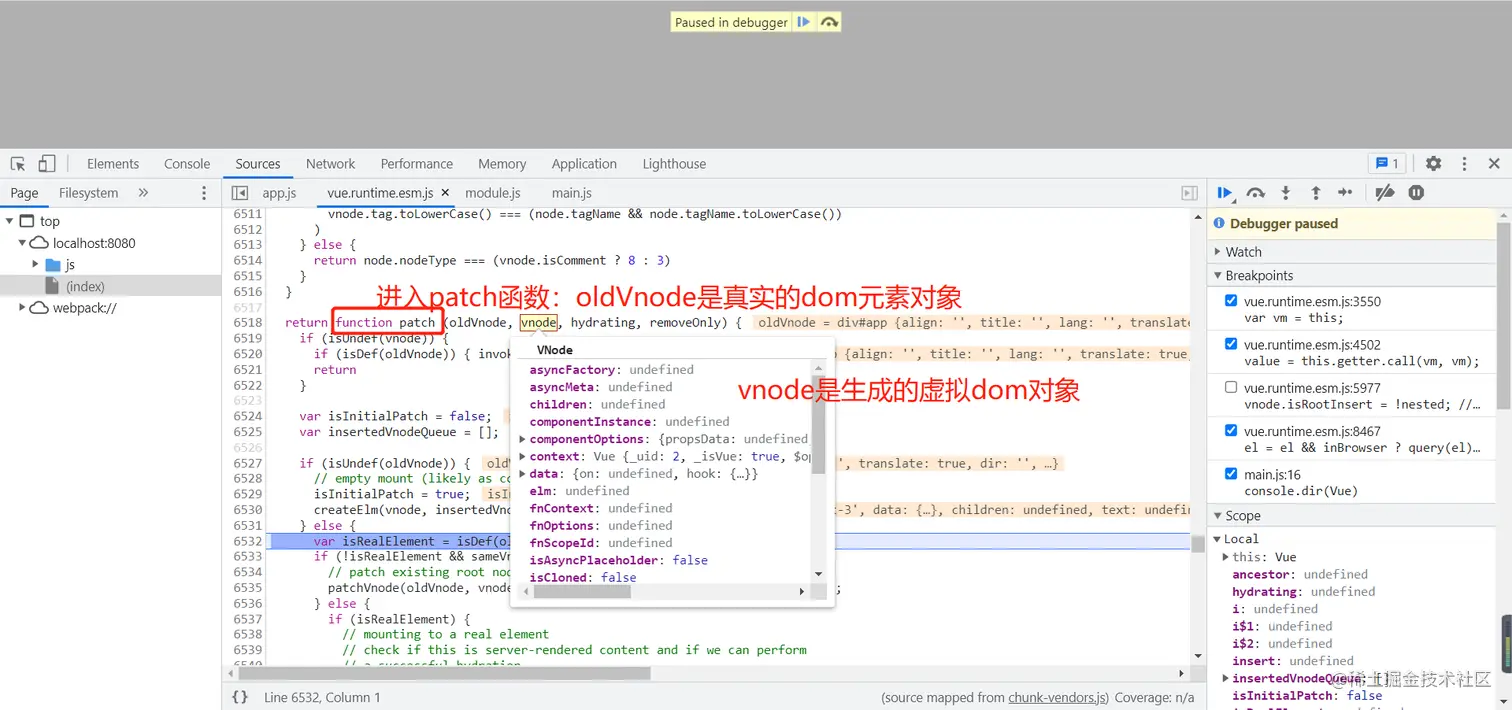1512x710 pixels.
Task: Open the Memory panel
Action: 502,164
